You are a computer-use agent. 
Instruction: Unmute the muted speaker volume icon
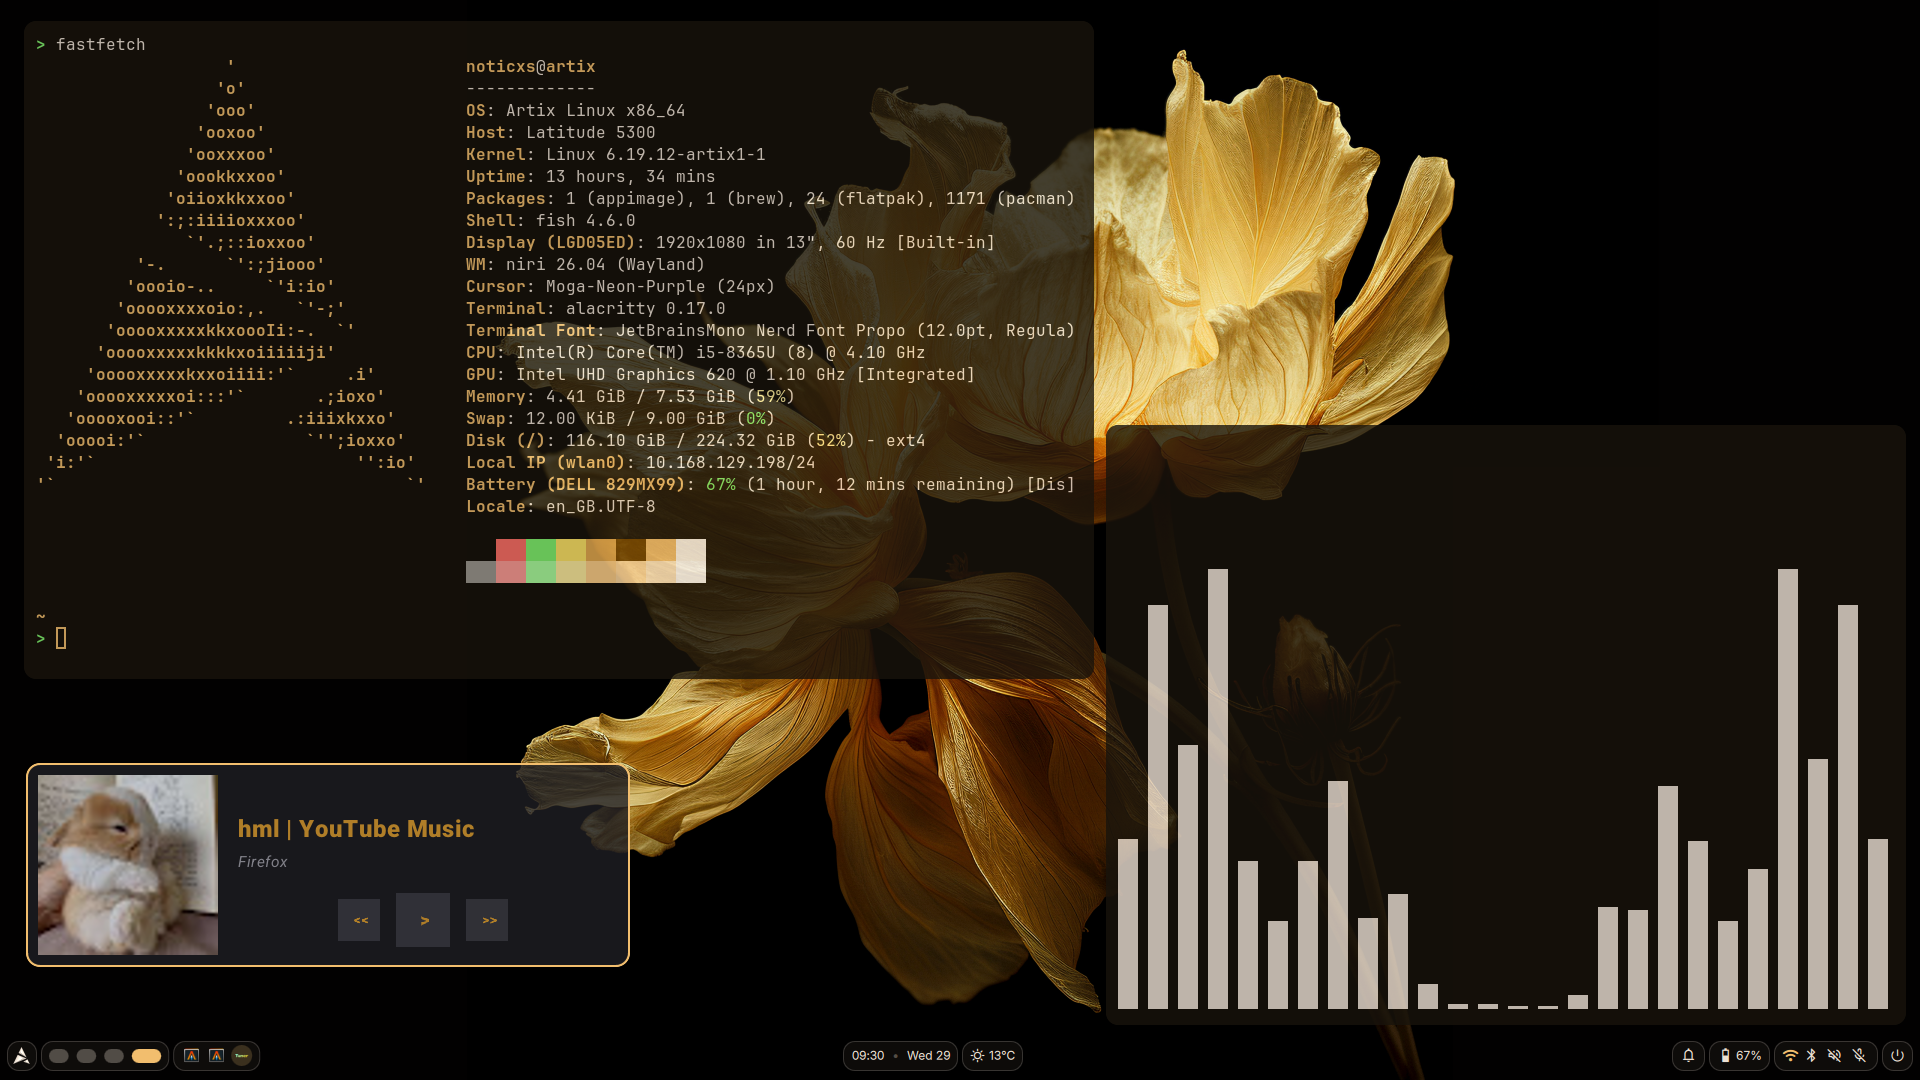(1835, 1055)
